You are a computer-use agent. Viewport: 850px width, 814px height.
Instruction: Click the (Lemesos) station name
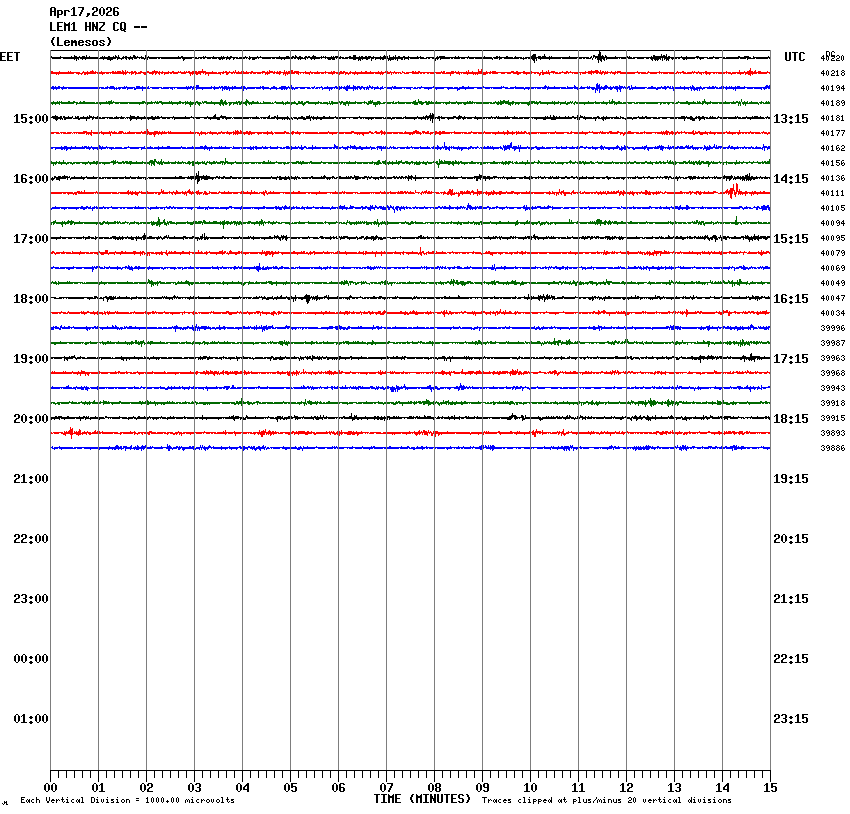click(81, 42)
